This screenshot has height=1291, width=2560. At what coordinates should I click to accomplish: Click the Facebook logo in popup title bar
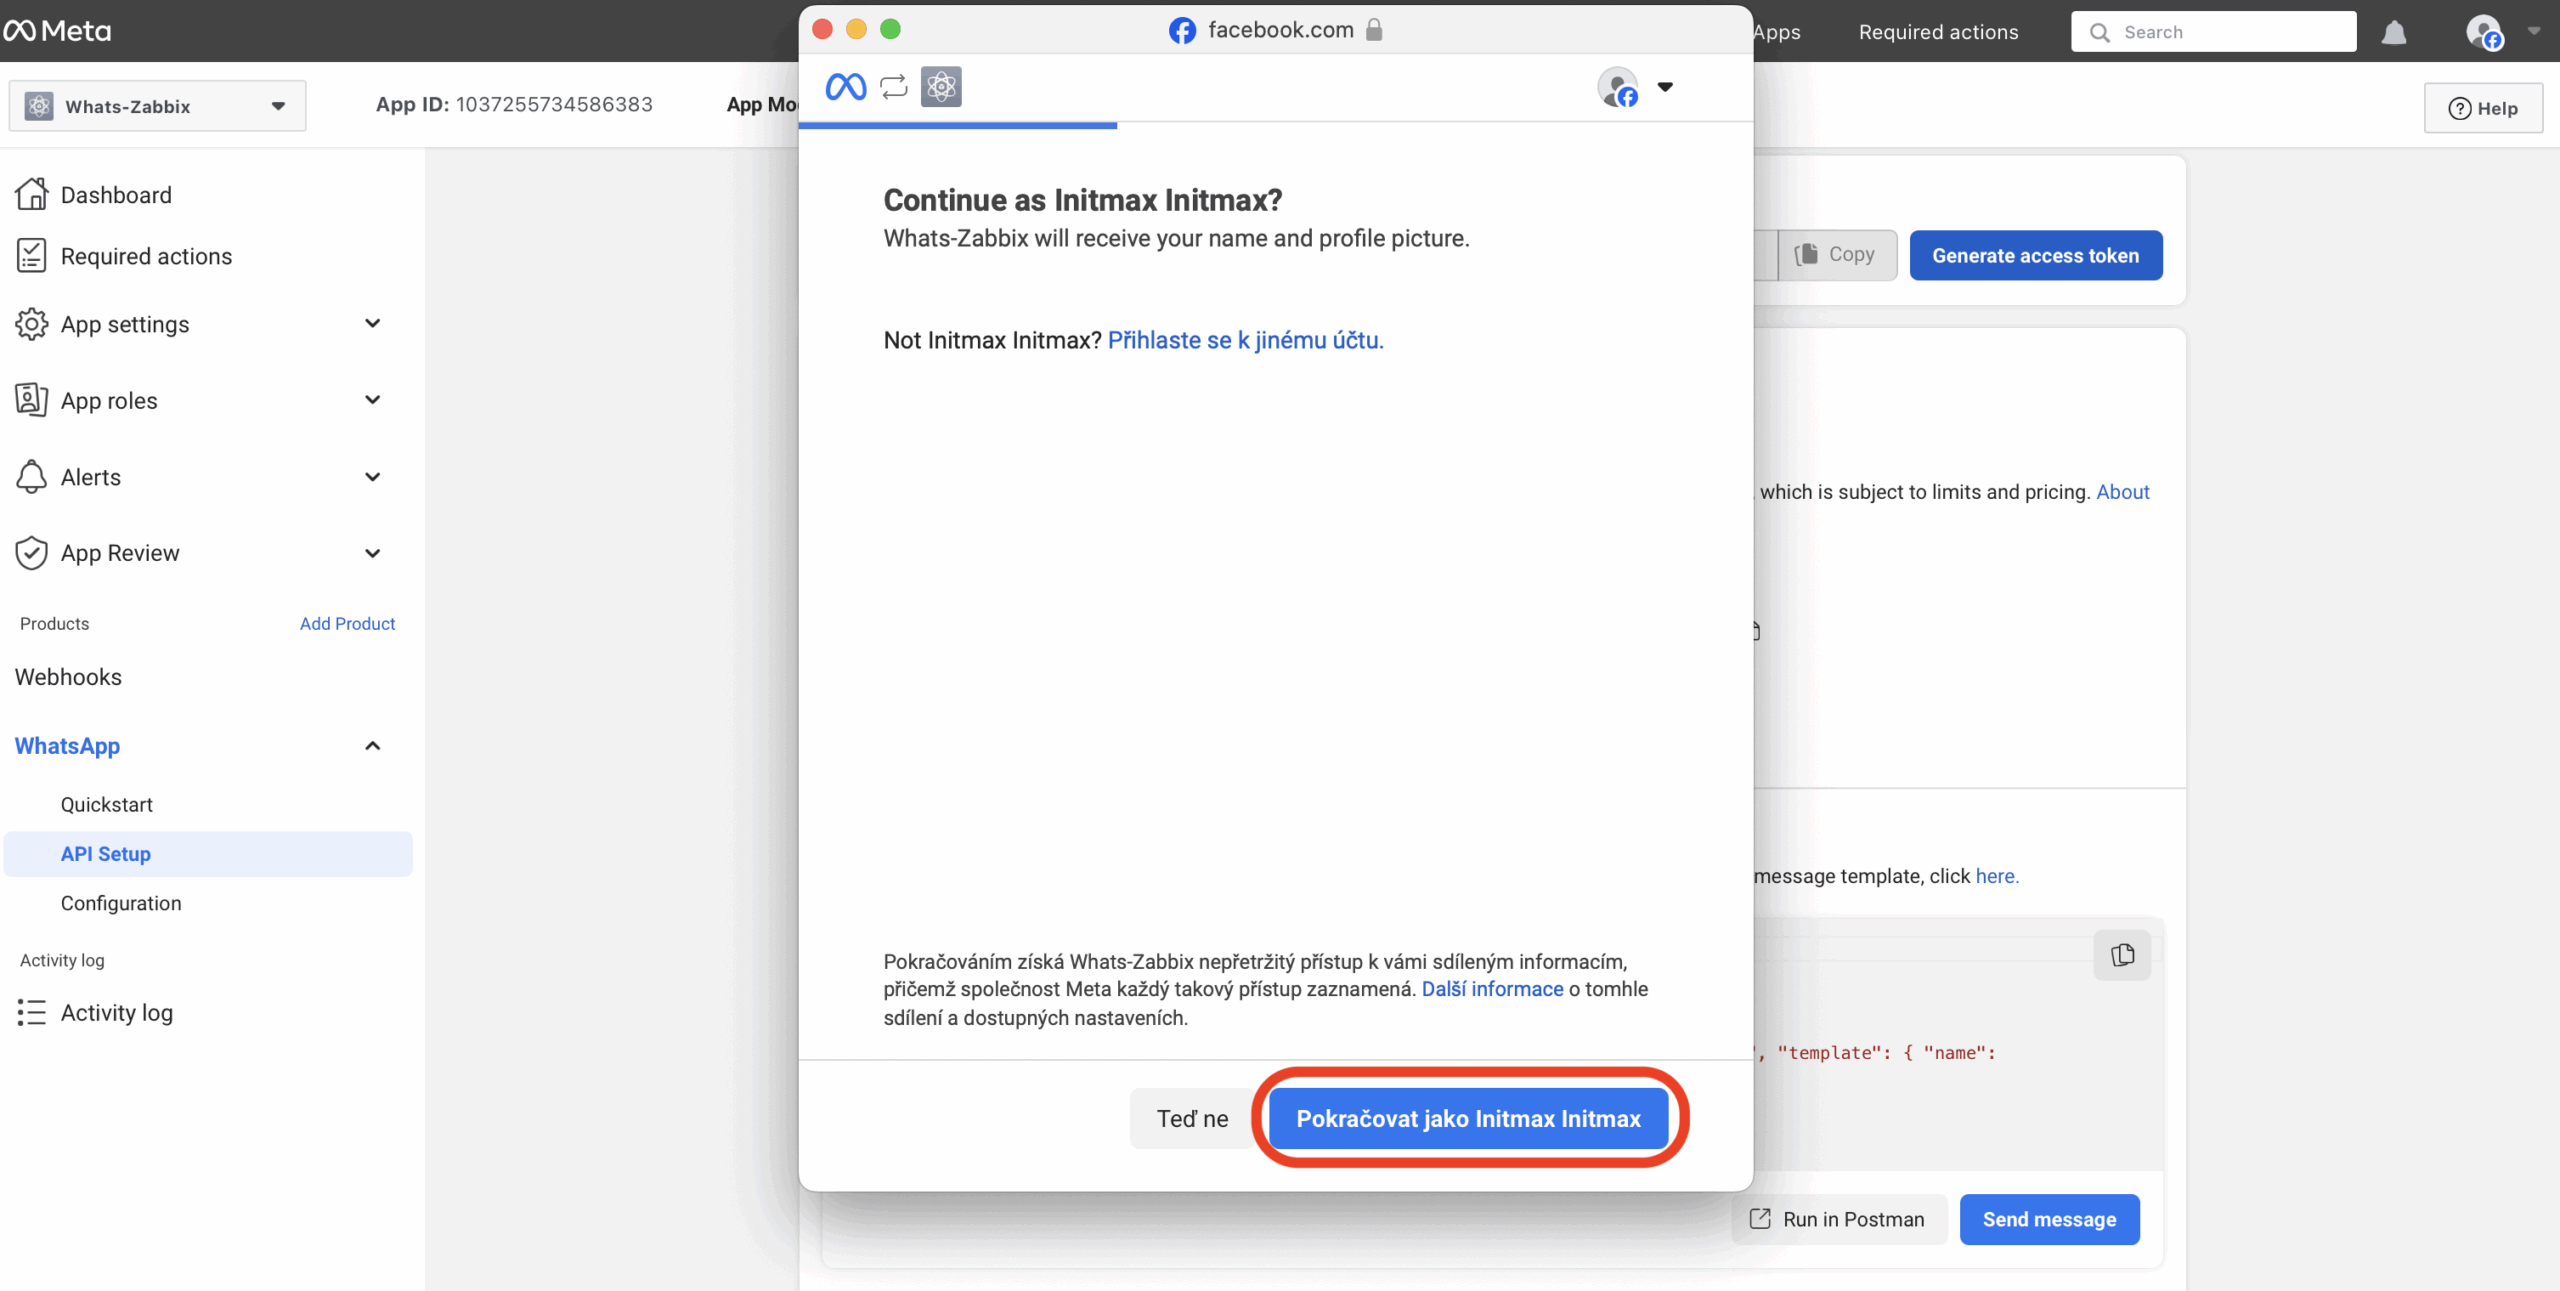point(1182,30)
